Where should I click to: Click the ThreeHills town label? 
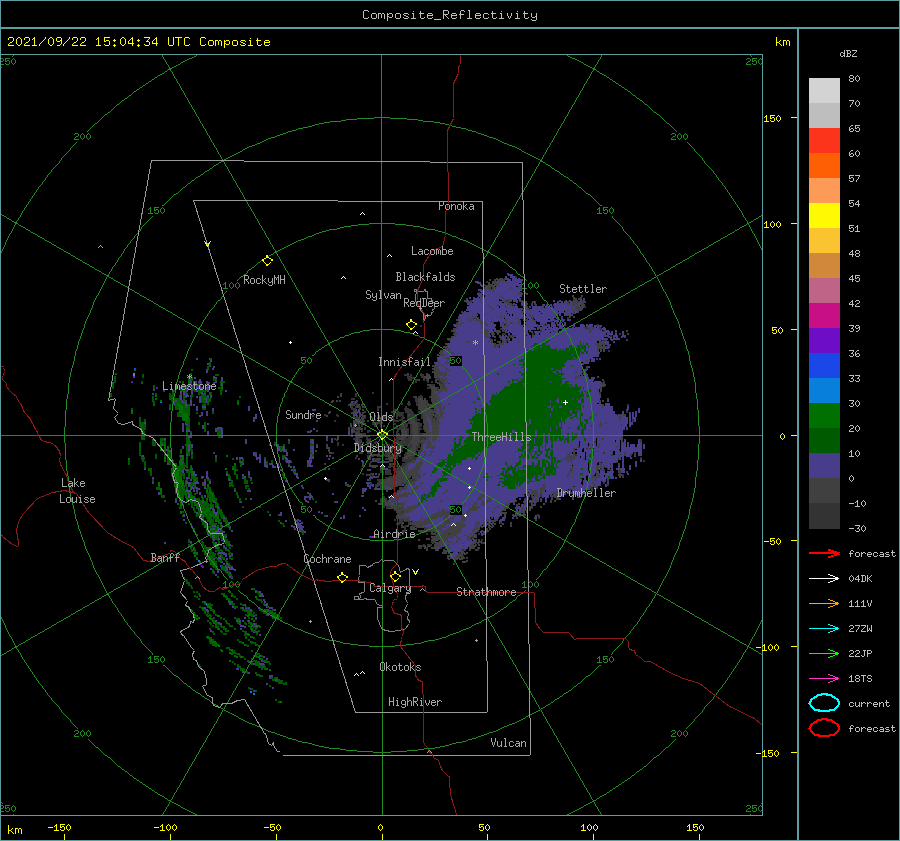tap(501, 437)
